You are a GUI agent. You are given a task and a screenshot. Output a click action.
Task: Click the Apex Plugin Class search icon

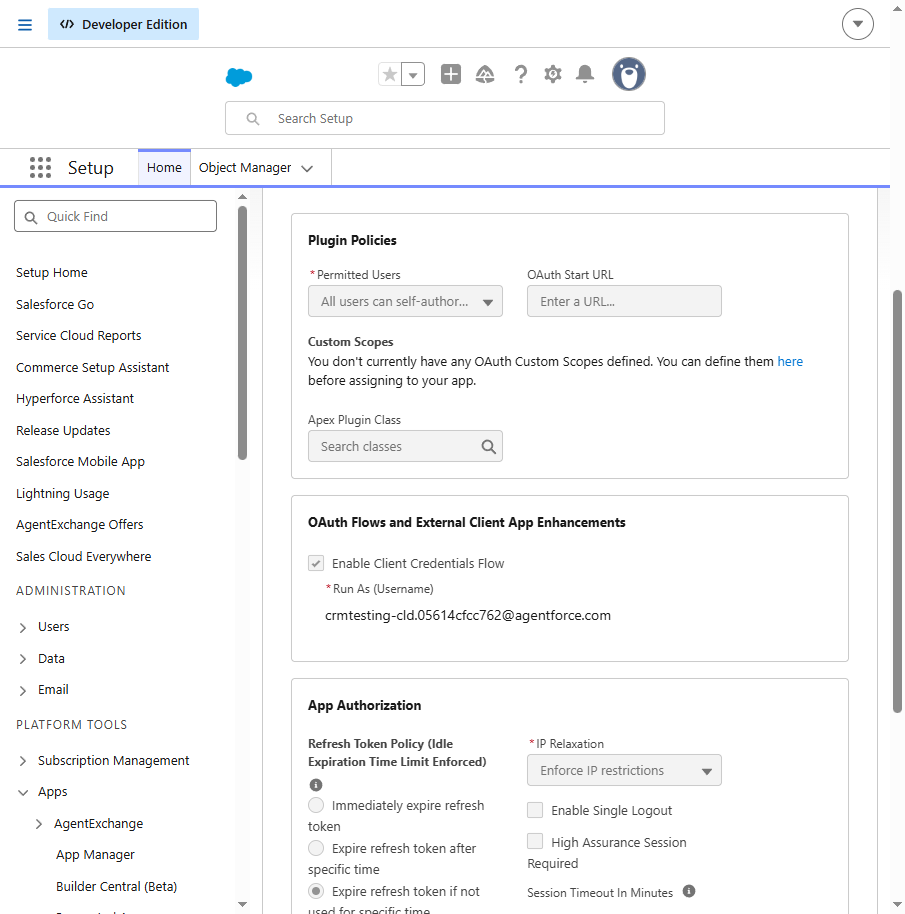488,447
